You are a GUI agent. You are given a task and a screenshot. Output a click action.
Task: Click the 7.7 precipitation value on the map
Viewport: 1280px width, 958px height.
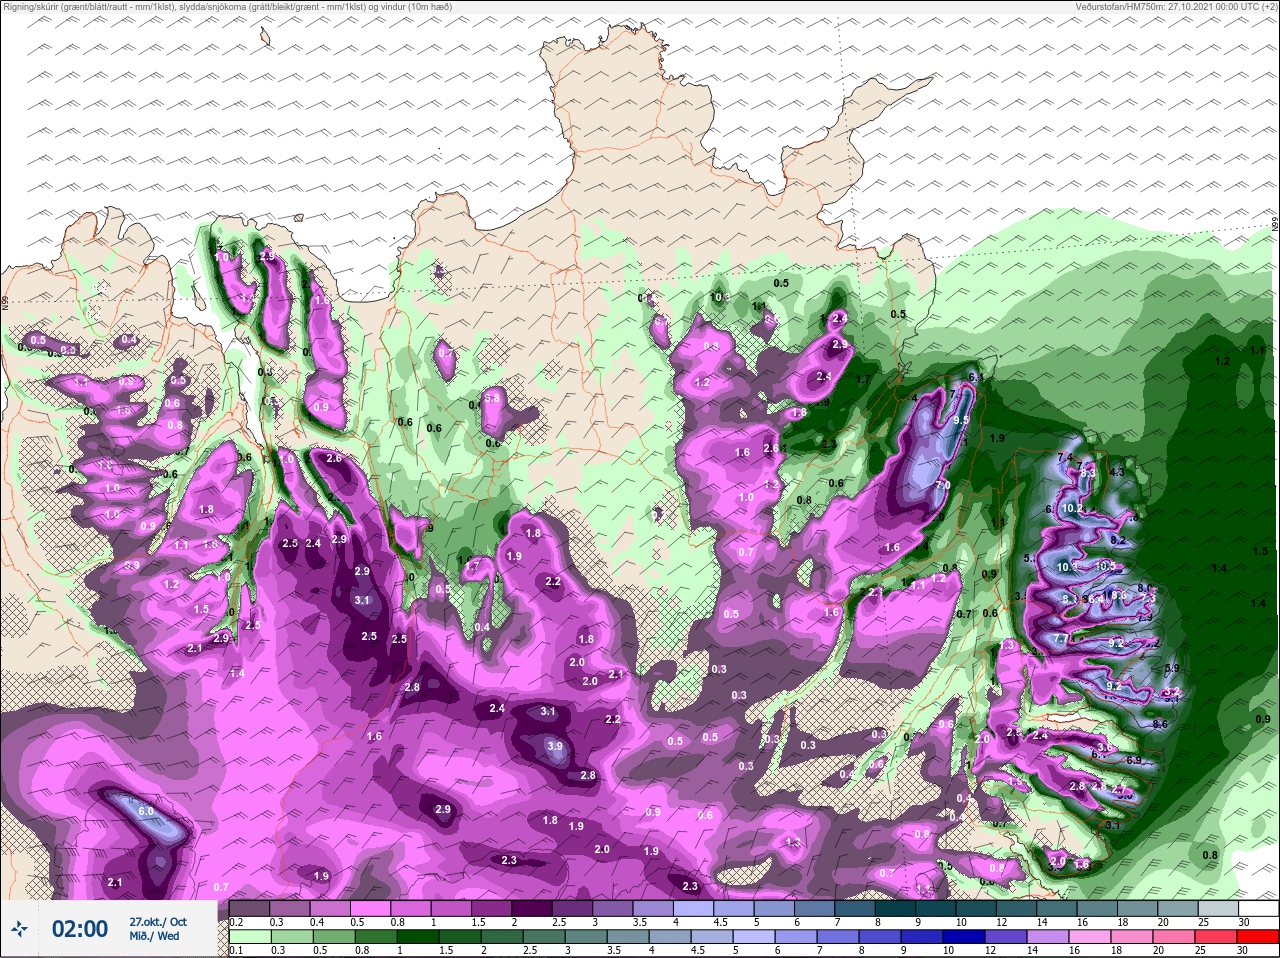[x=1062, y=638]
